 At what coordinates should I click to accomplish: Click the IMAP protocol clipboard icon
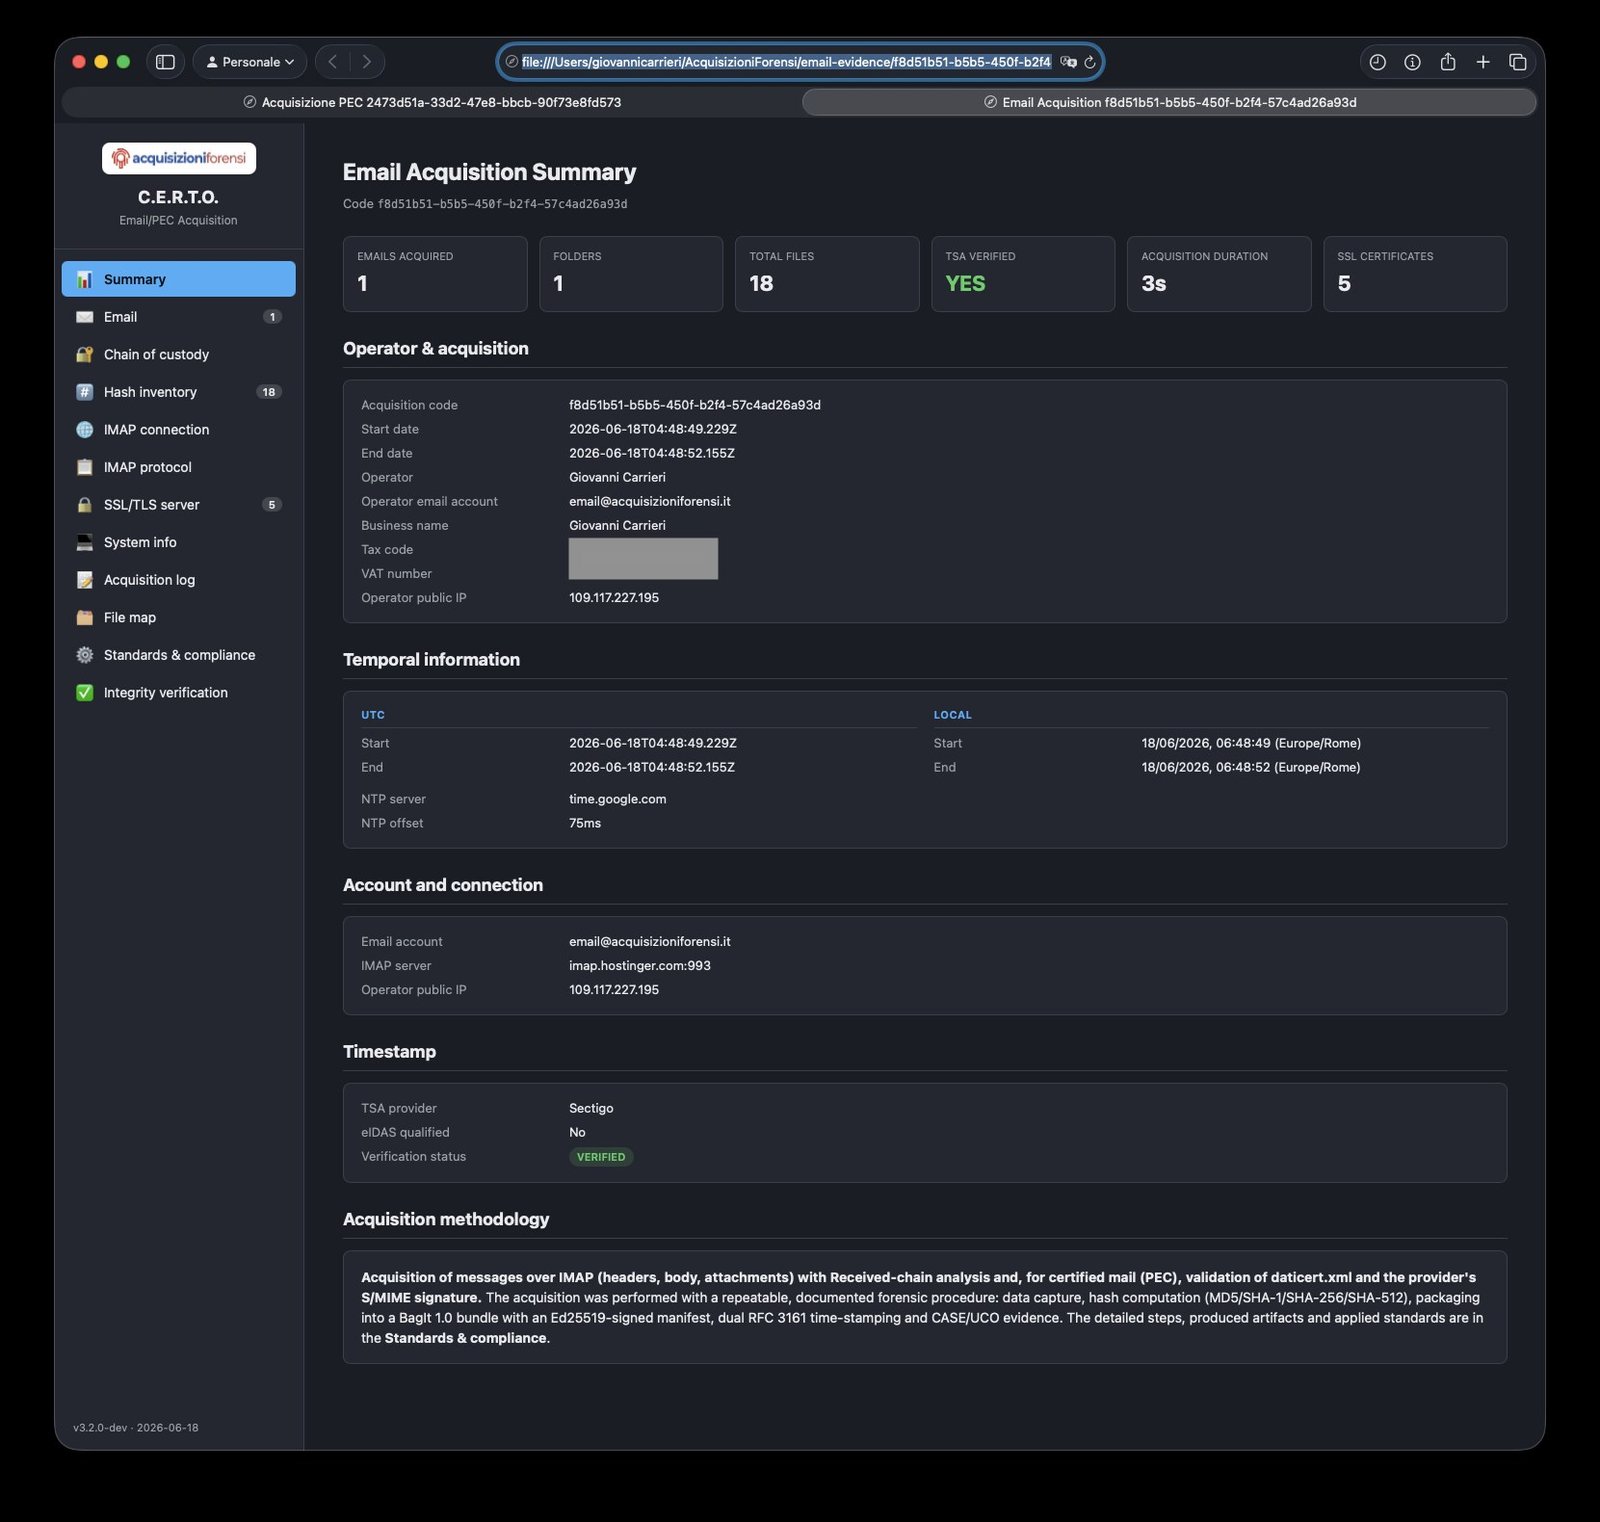85,467
